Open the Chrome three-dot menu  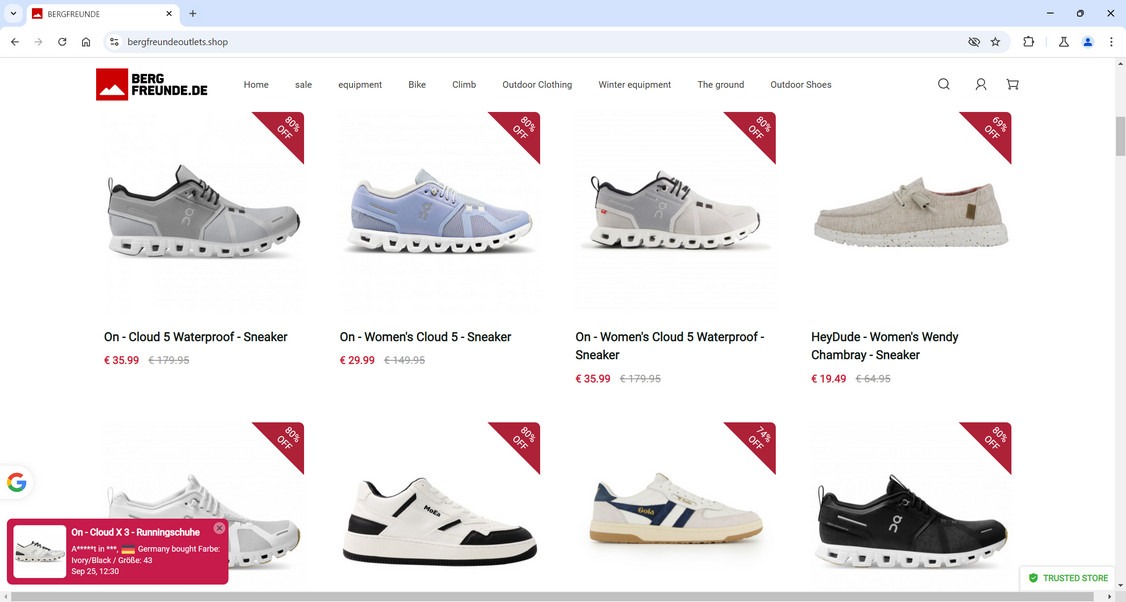coord(1111,42)
